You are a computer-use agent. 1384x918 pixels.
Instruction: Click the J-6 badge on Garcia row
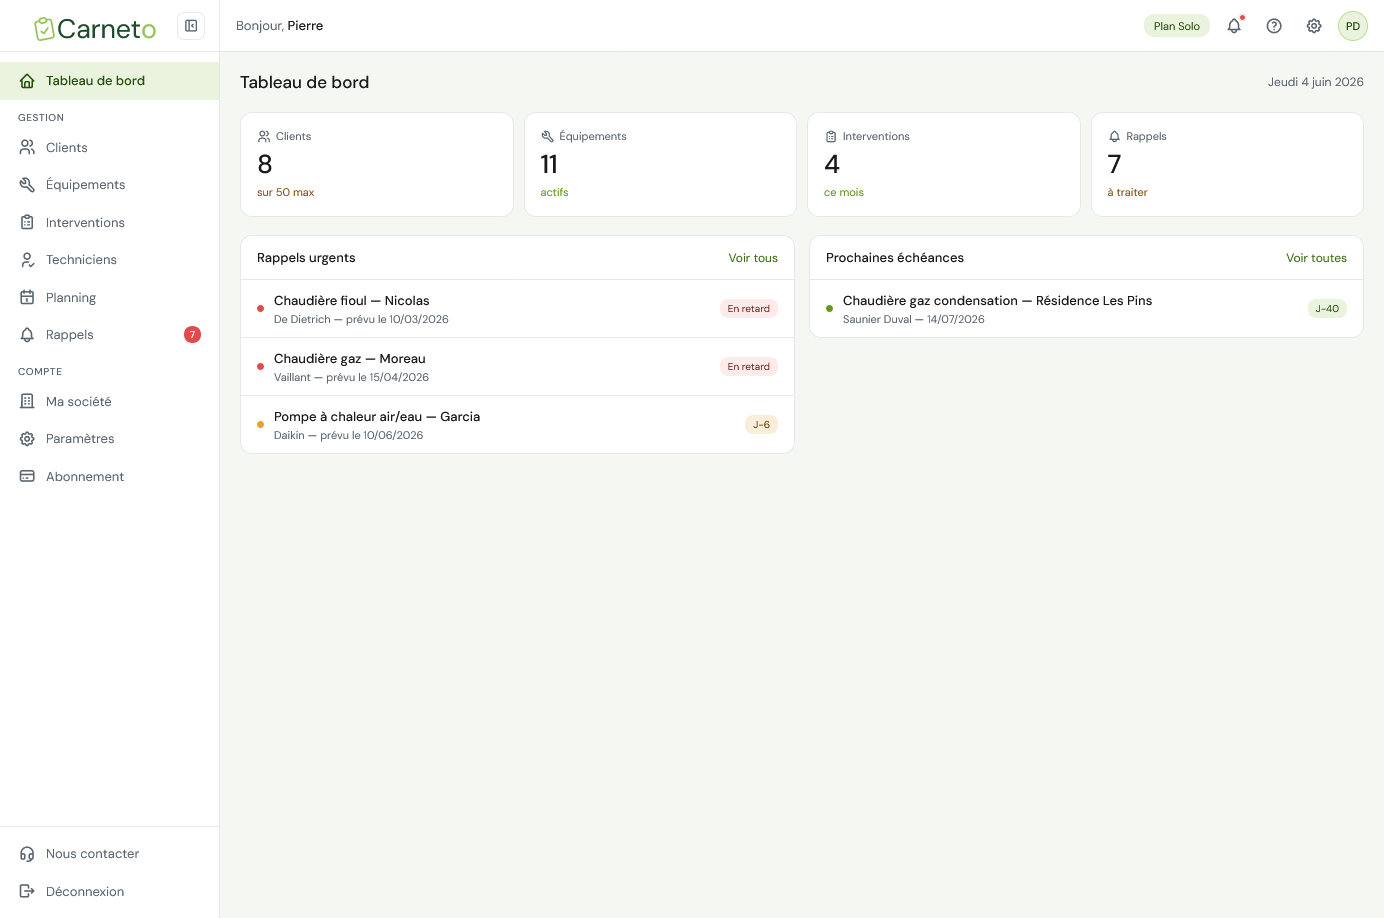[x=761, y=425]
